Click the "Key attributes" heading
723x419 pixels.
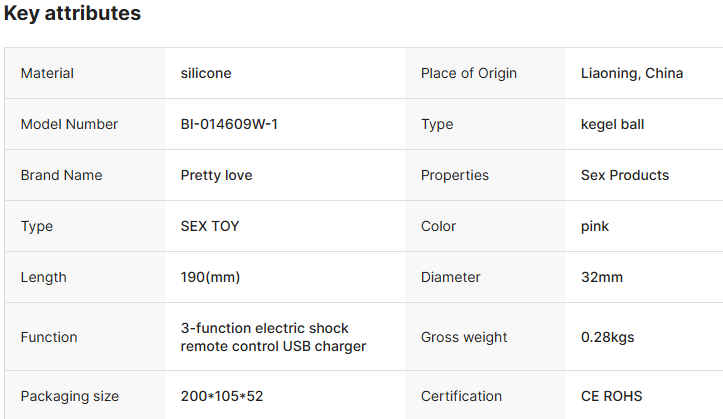[x=72, y=14]
